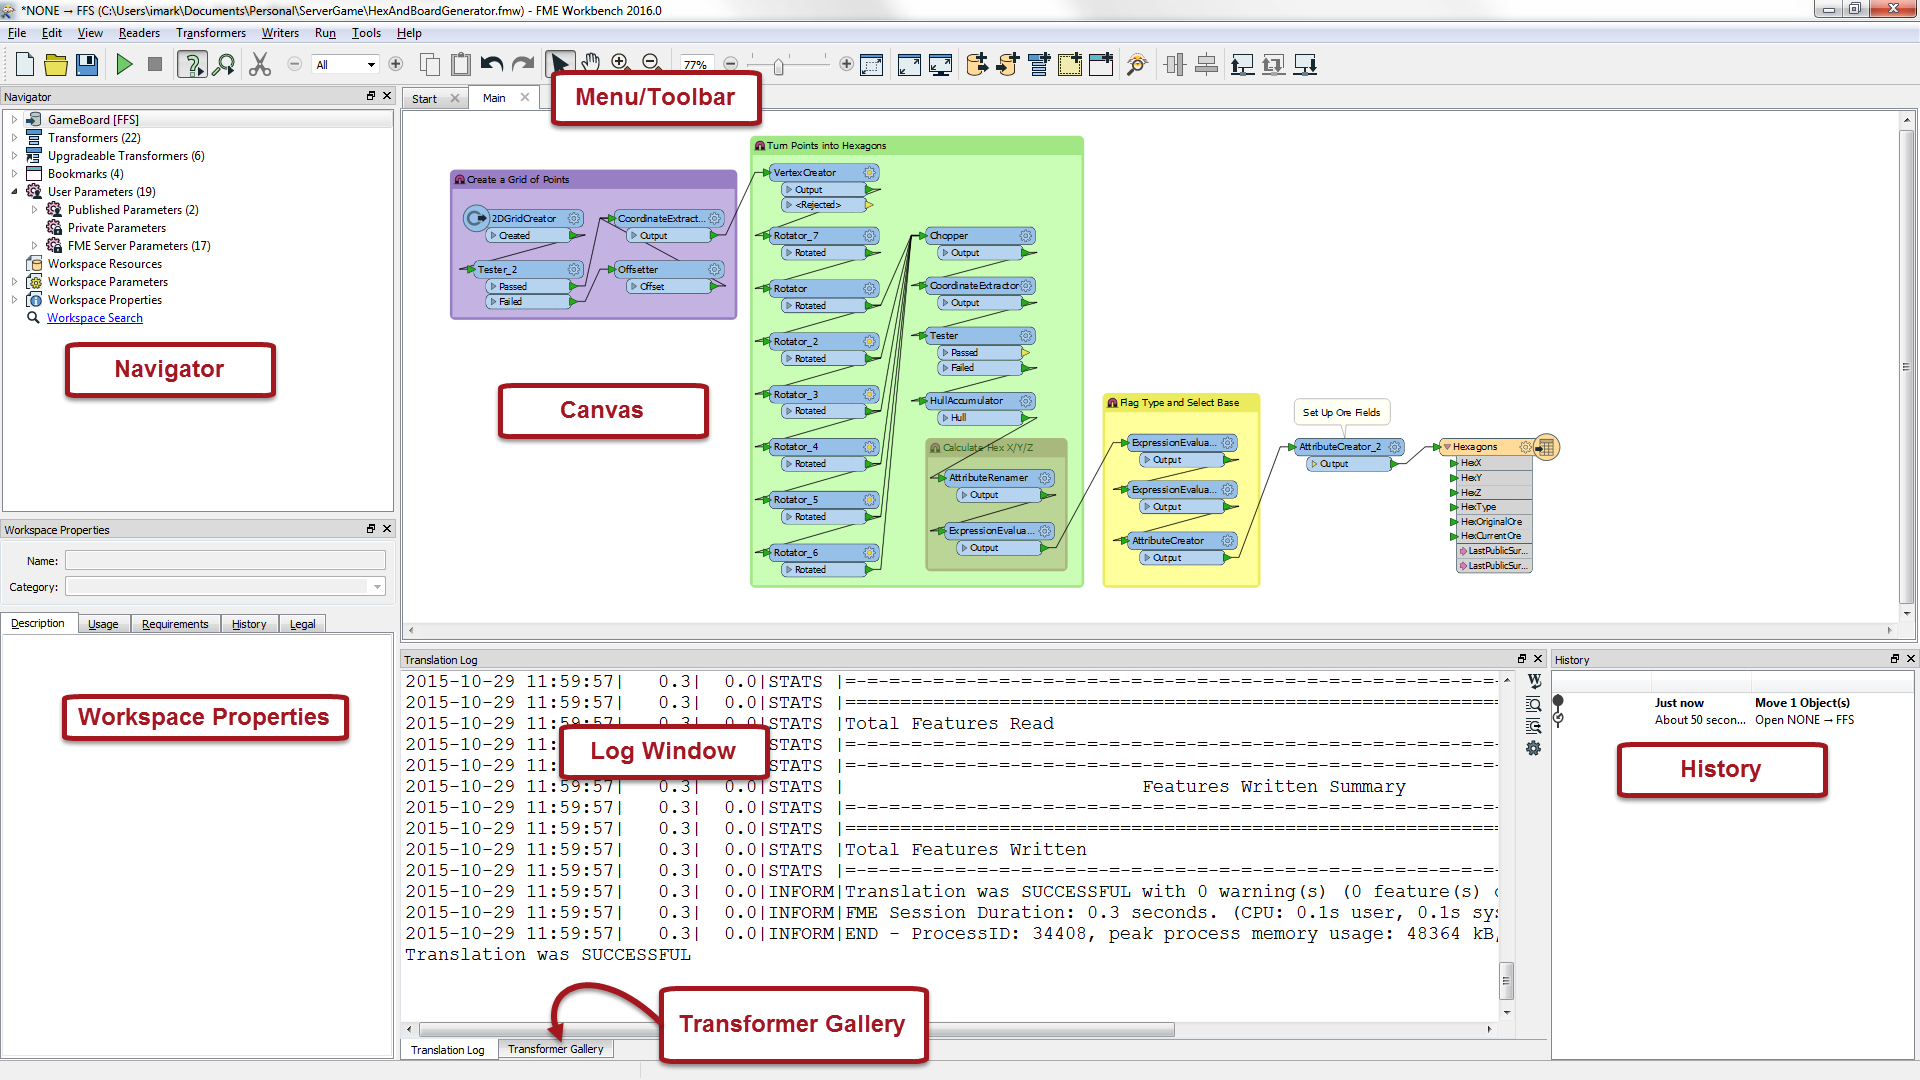Expand the GameBoard [FFS] node
Viewport: 1920px width, 1080px height.
(14, 120)
